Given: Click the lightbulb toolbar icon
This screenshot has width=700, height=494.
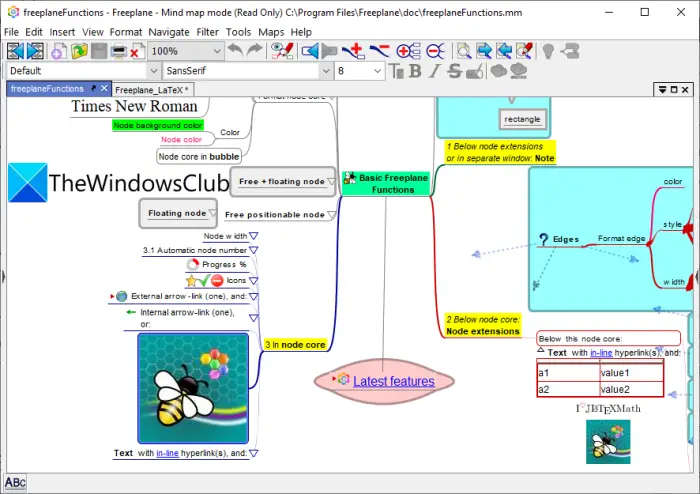Looking at the screenshot, I should pyautogui.click(x=549, y=51).
